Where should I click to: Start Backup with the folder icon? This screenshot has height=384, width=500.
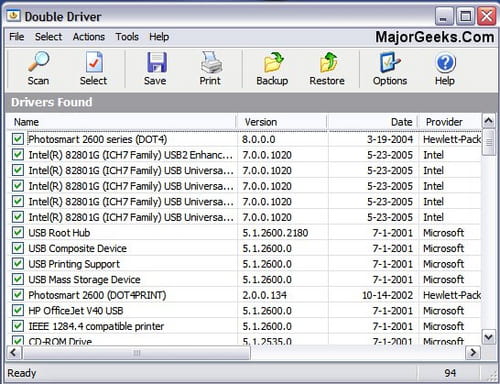click(273, 62)
